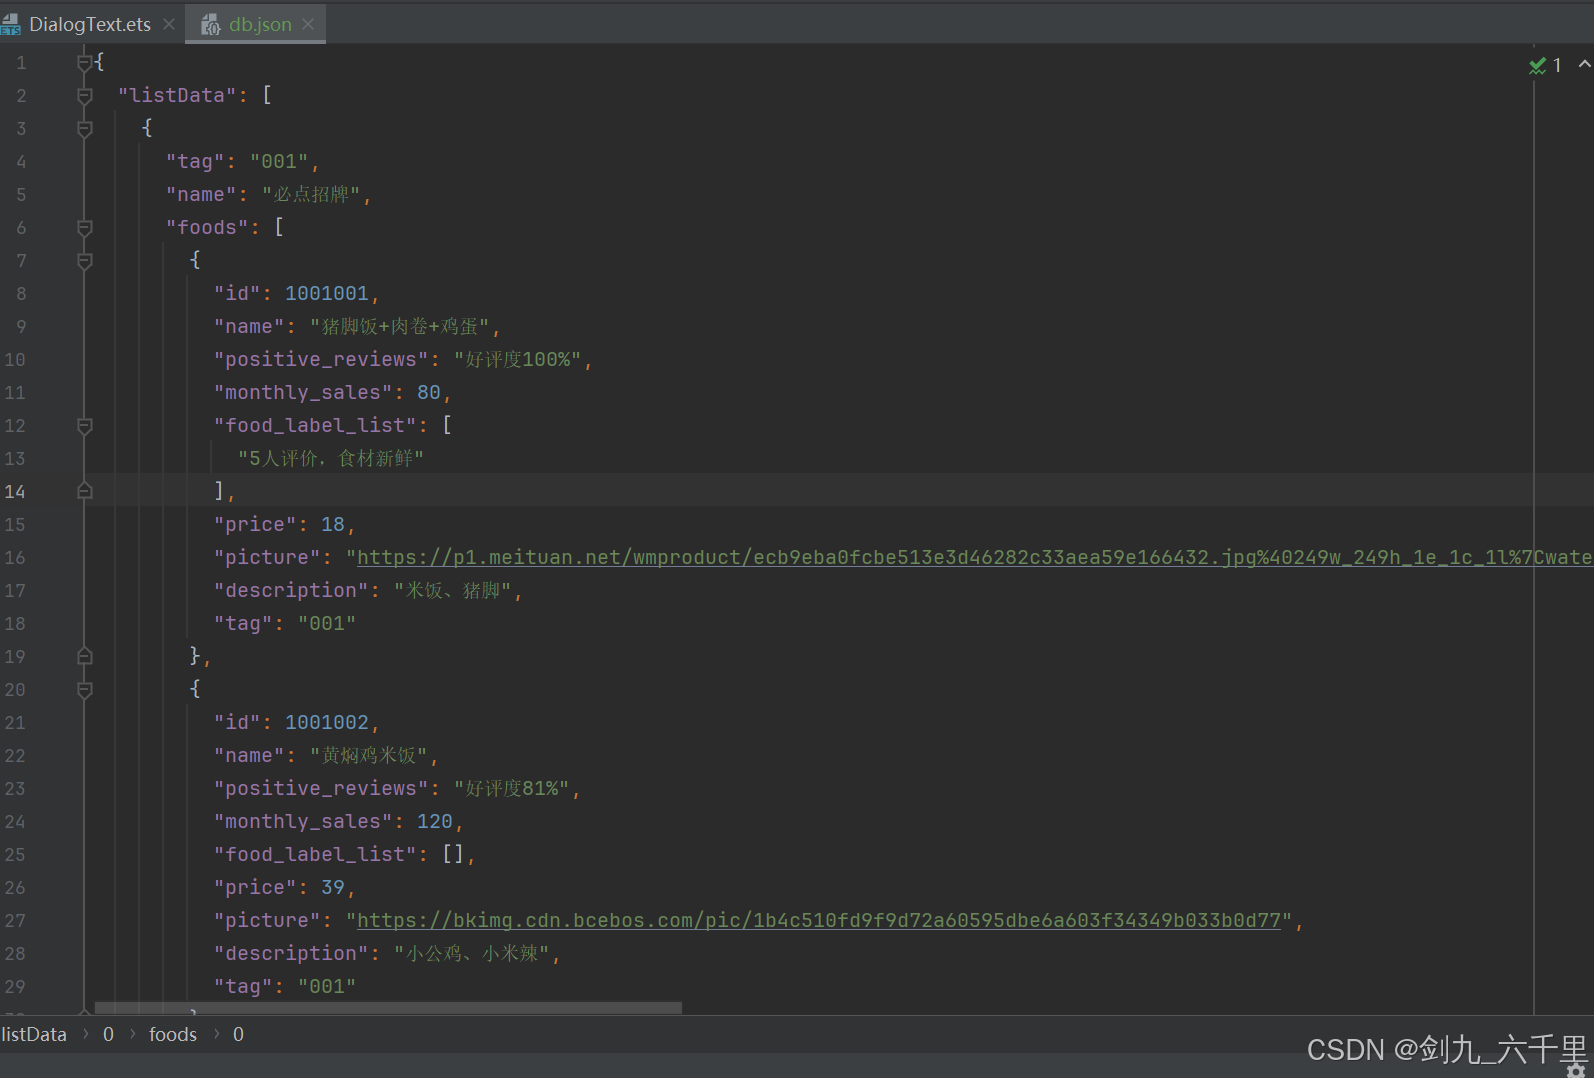This screenshot has height=1078, width=1594.
Task: Click the price value 18
Action: click(333, 525)
